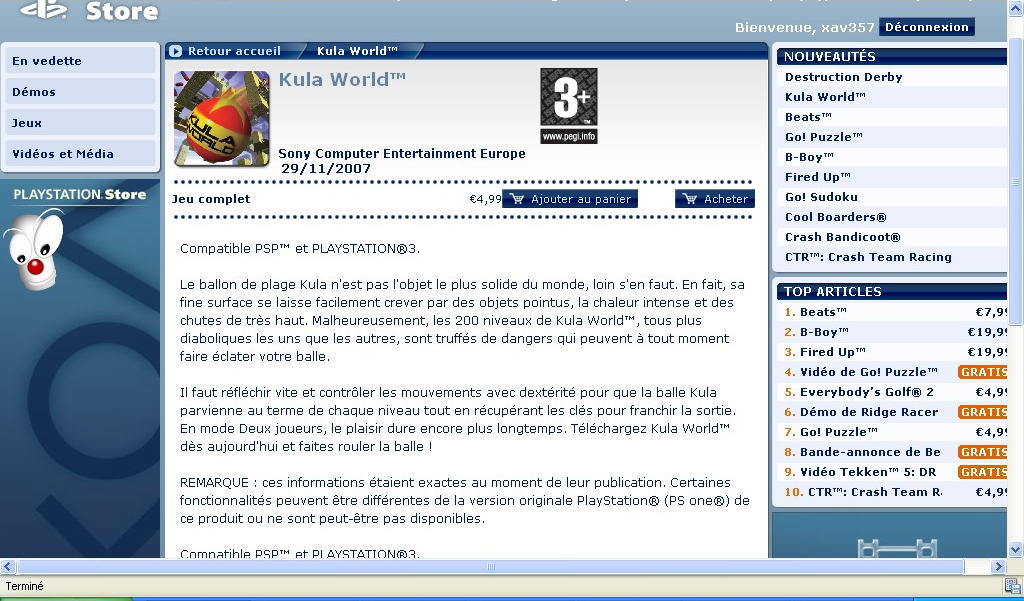Click the €4,99 Jeu complet price

tap(485, 199)
